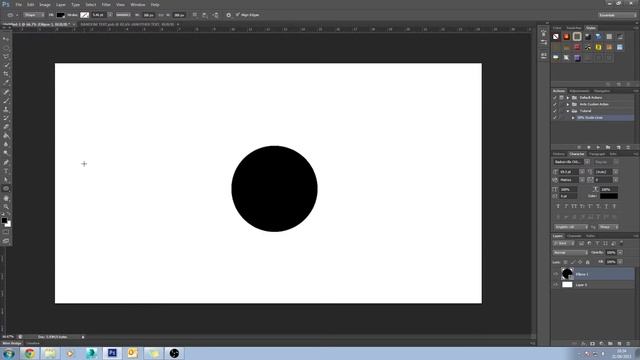This screenshot has width=640, height=360.
Task: Toggle lock transparent pixels in Layers
Action: [565, 262]
